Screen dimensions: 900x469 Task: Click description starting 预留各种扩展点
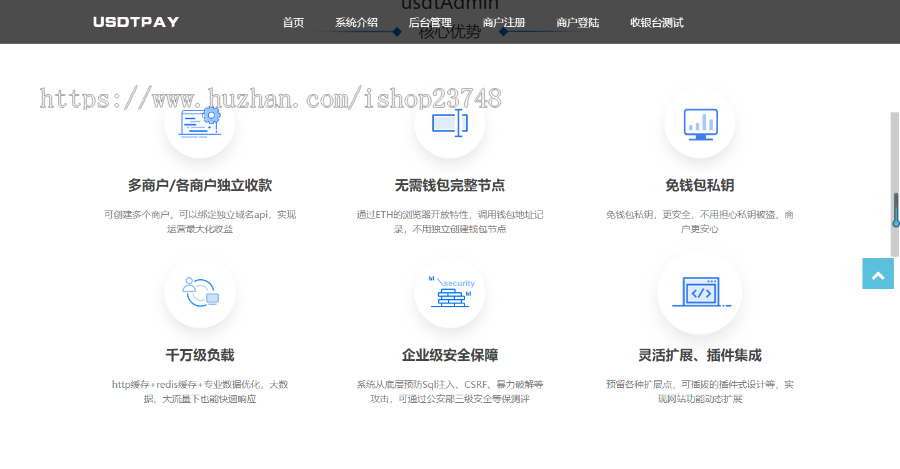pos(700,392)
